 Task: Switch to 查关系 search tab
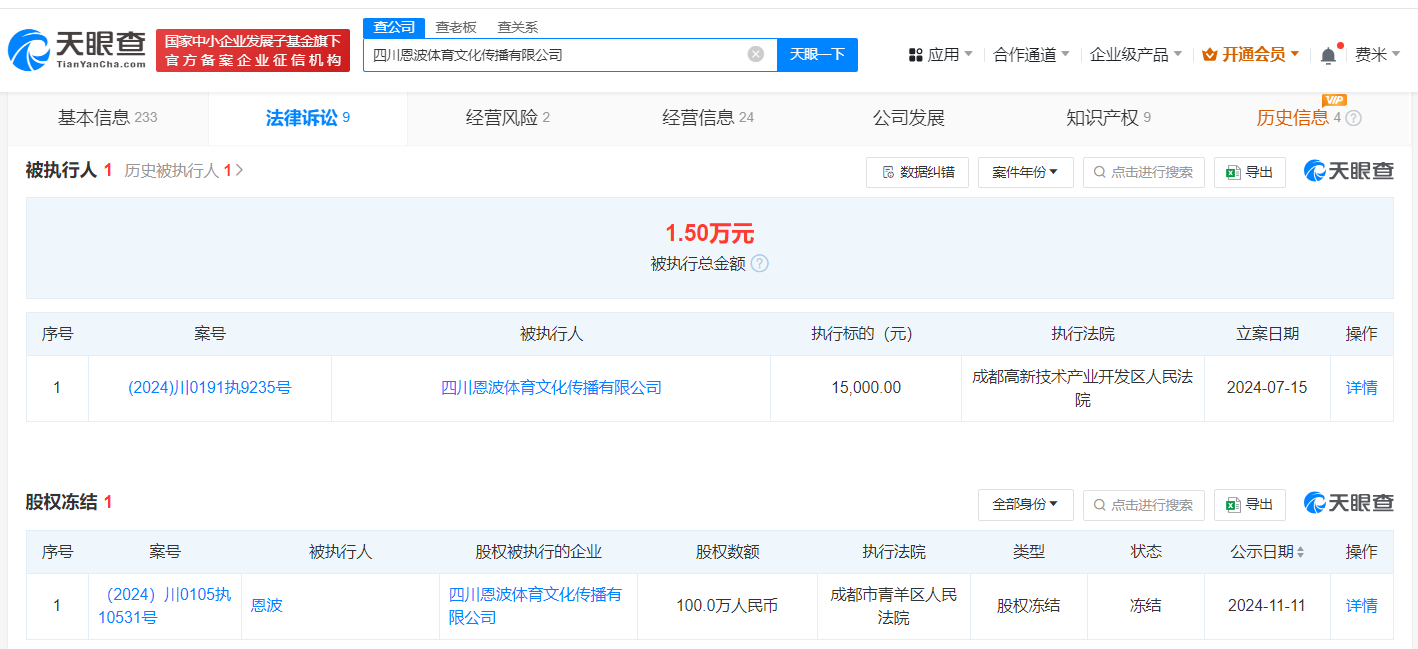click(x=518, y=27)
